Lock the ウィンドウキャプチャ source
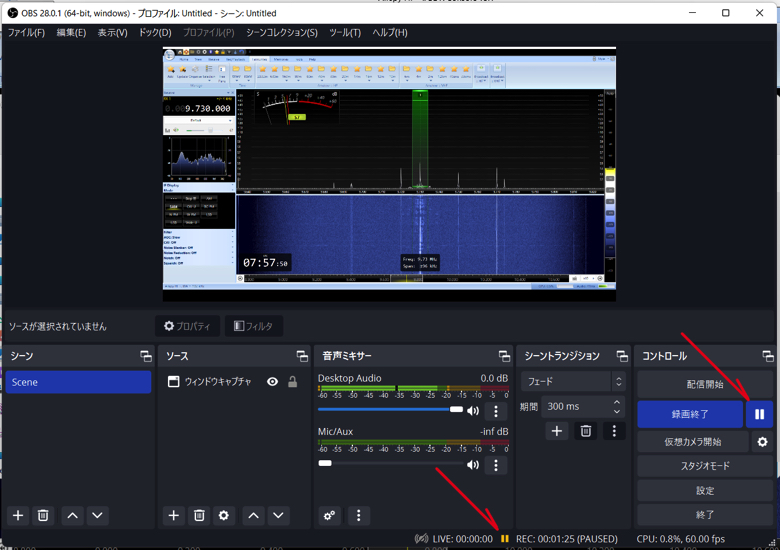This screenshot has height=550, width=780. tap(292, 382)
